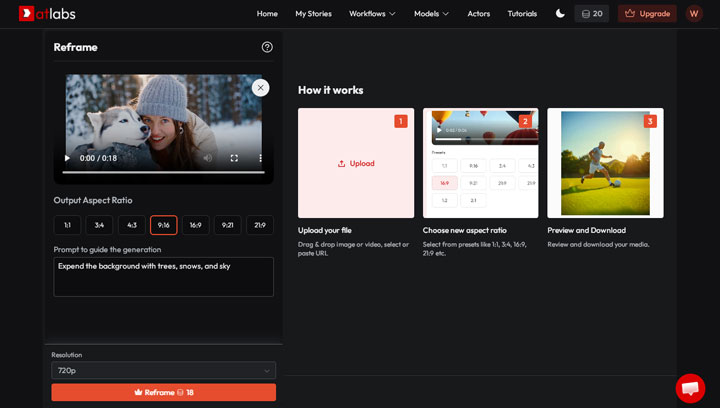Click the Reframe 18 credits button
The width and height of the screenshot is (720, 408).
point(163,392)
